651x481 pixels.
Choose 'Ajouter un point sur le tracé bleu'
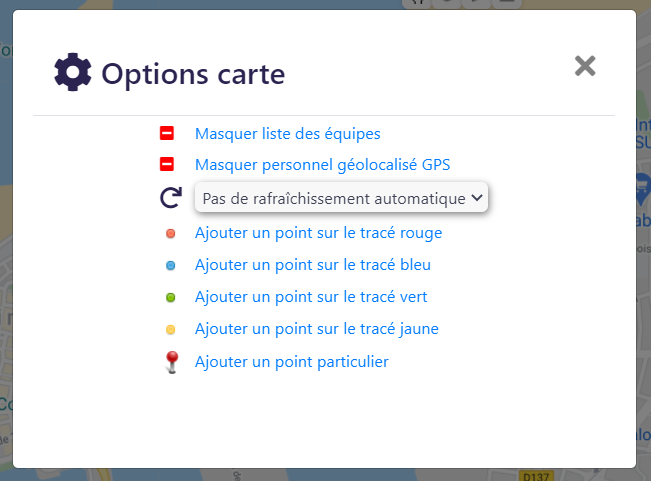point(313,265)
